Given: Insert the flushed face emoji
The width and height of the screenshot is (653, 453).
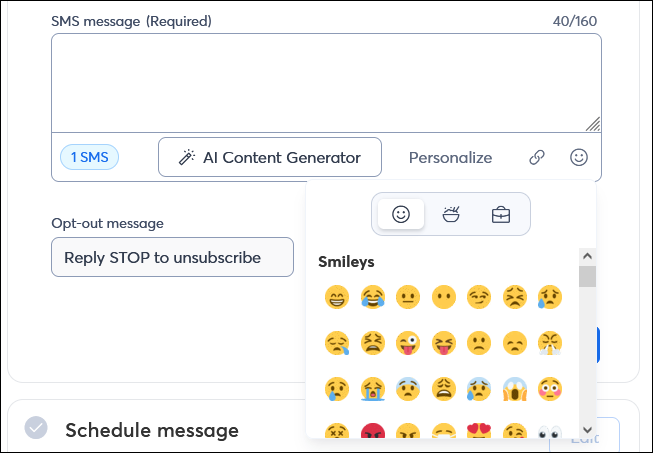Looking at the screenshot, I should tap(550, 389).
